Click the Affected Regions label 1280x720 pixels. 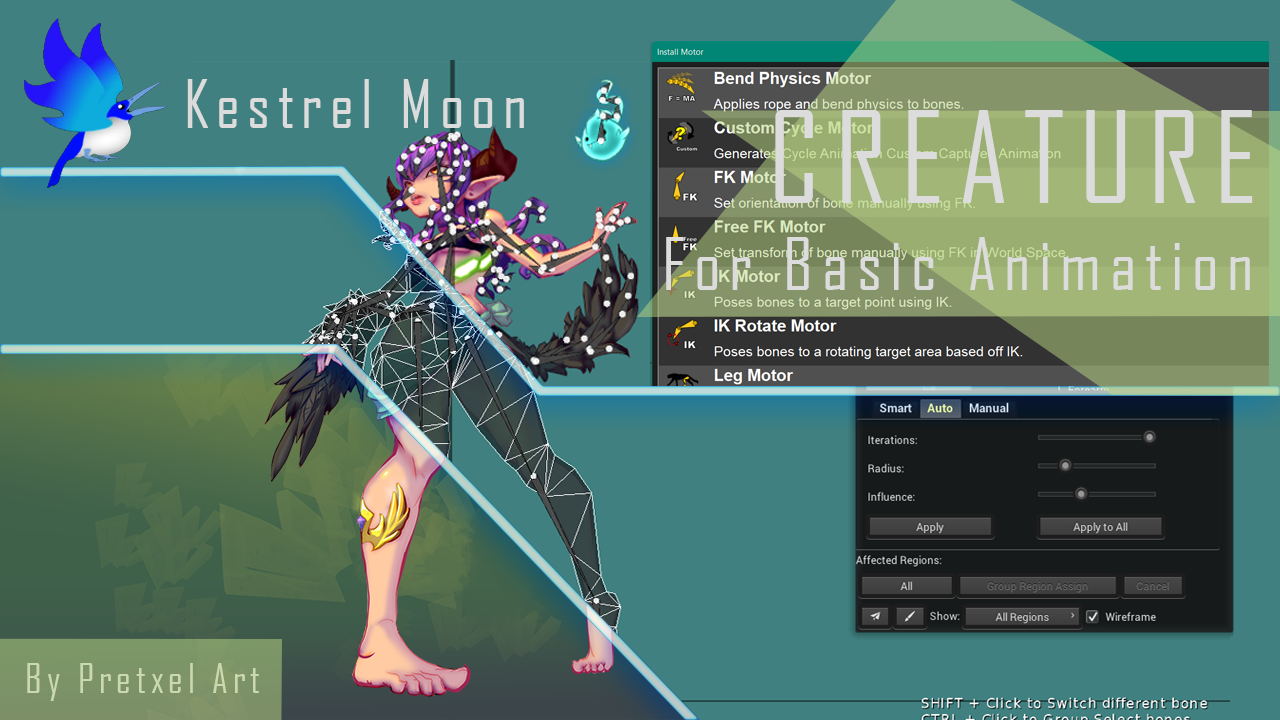(x=899, y=560)
